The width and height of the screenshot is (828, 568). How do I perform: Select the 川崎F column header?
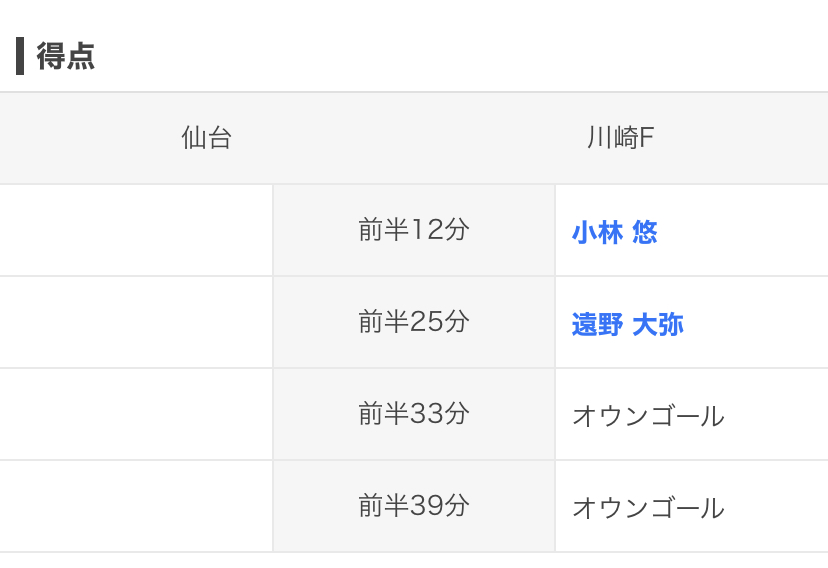pos(621,138)
